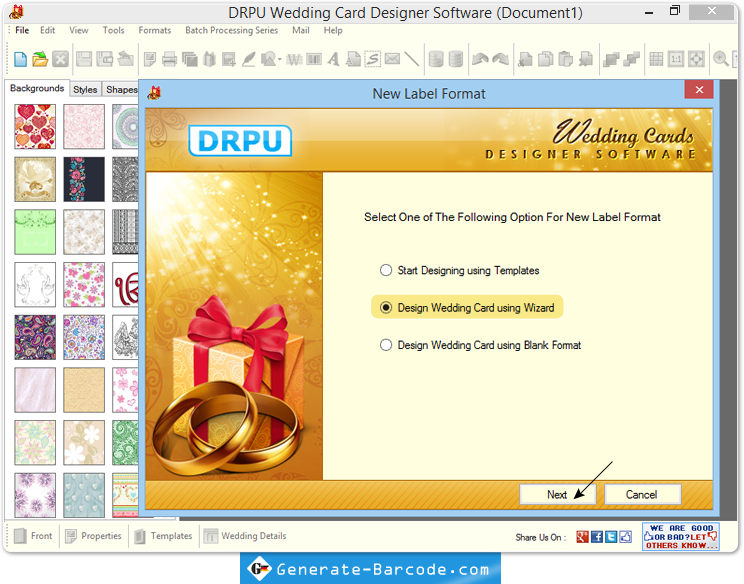
Task: Open the Wedding Details bottom tab
Action: point(245,536)
